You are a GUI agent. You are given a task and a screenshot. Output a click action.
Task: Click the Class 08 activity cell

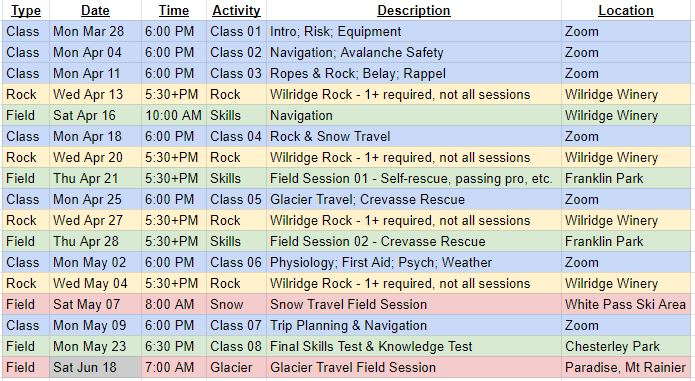tap(236, 346)
